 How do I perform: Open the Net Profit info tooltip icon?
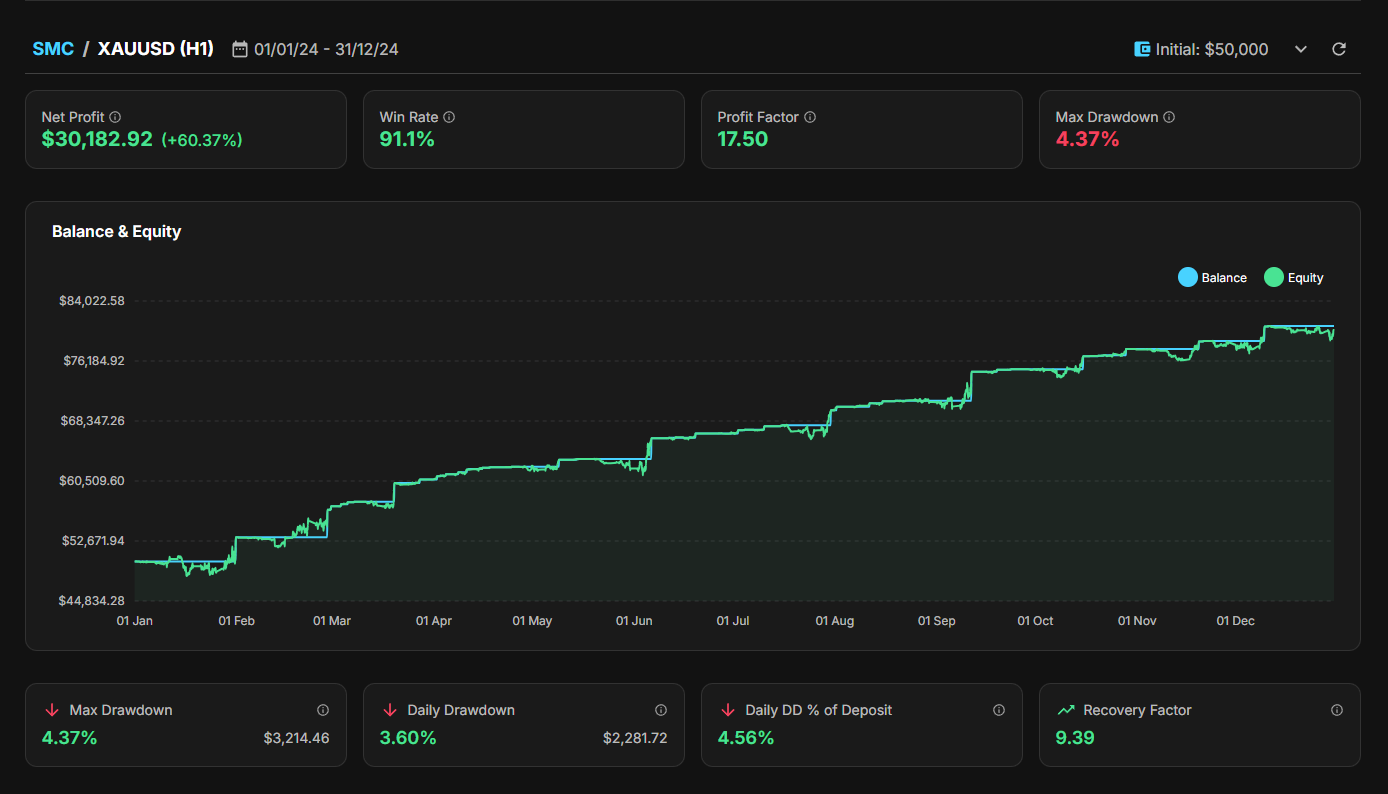point(115,117)
